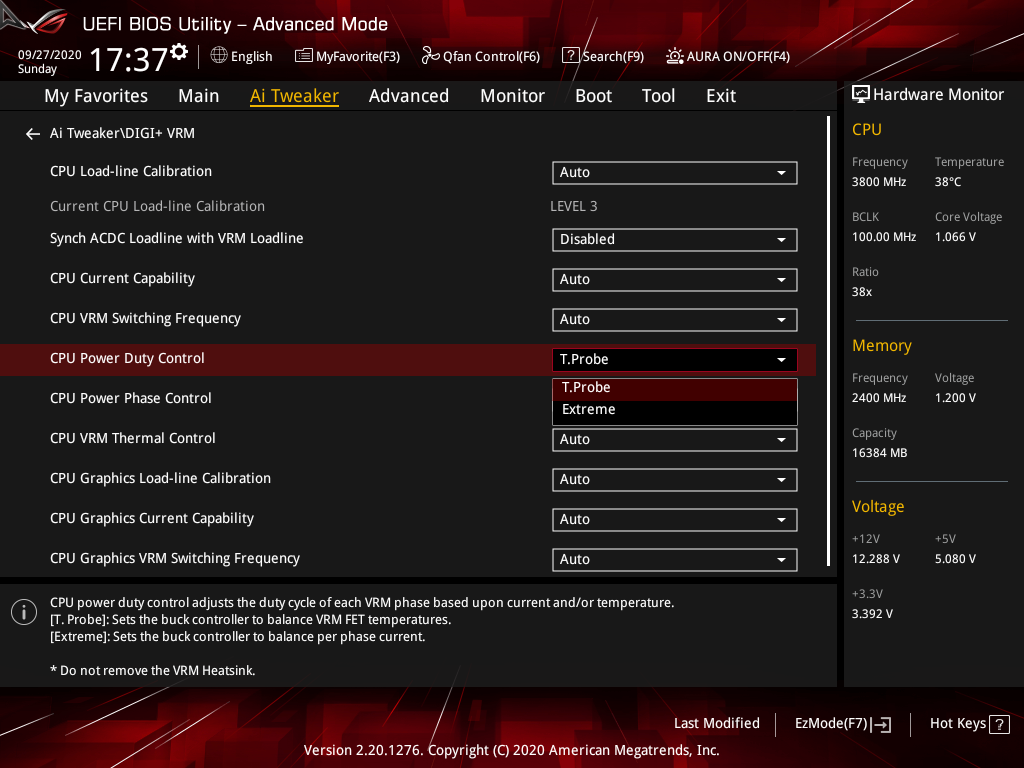1024x768 pixels.
Task: Go to the Monitor tab
Action: click(512, 96)
